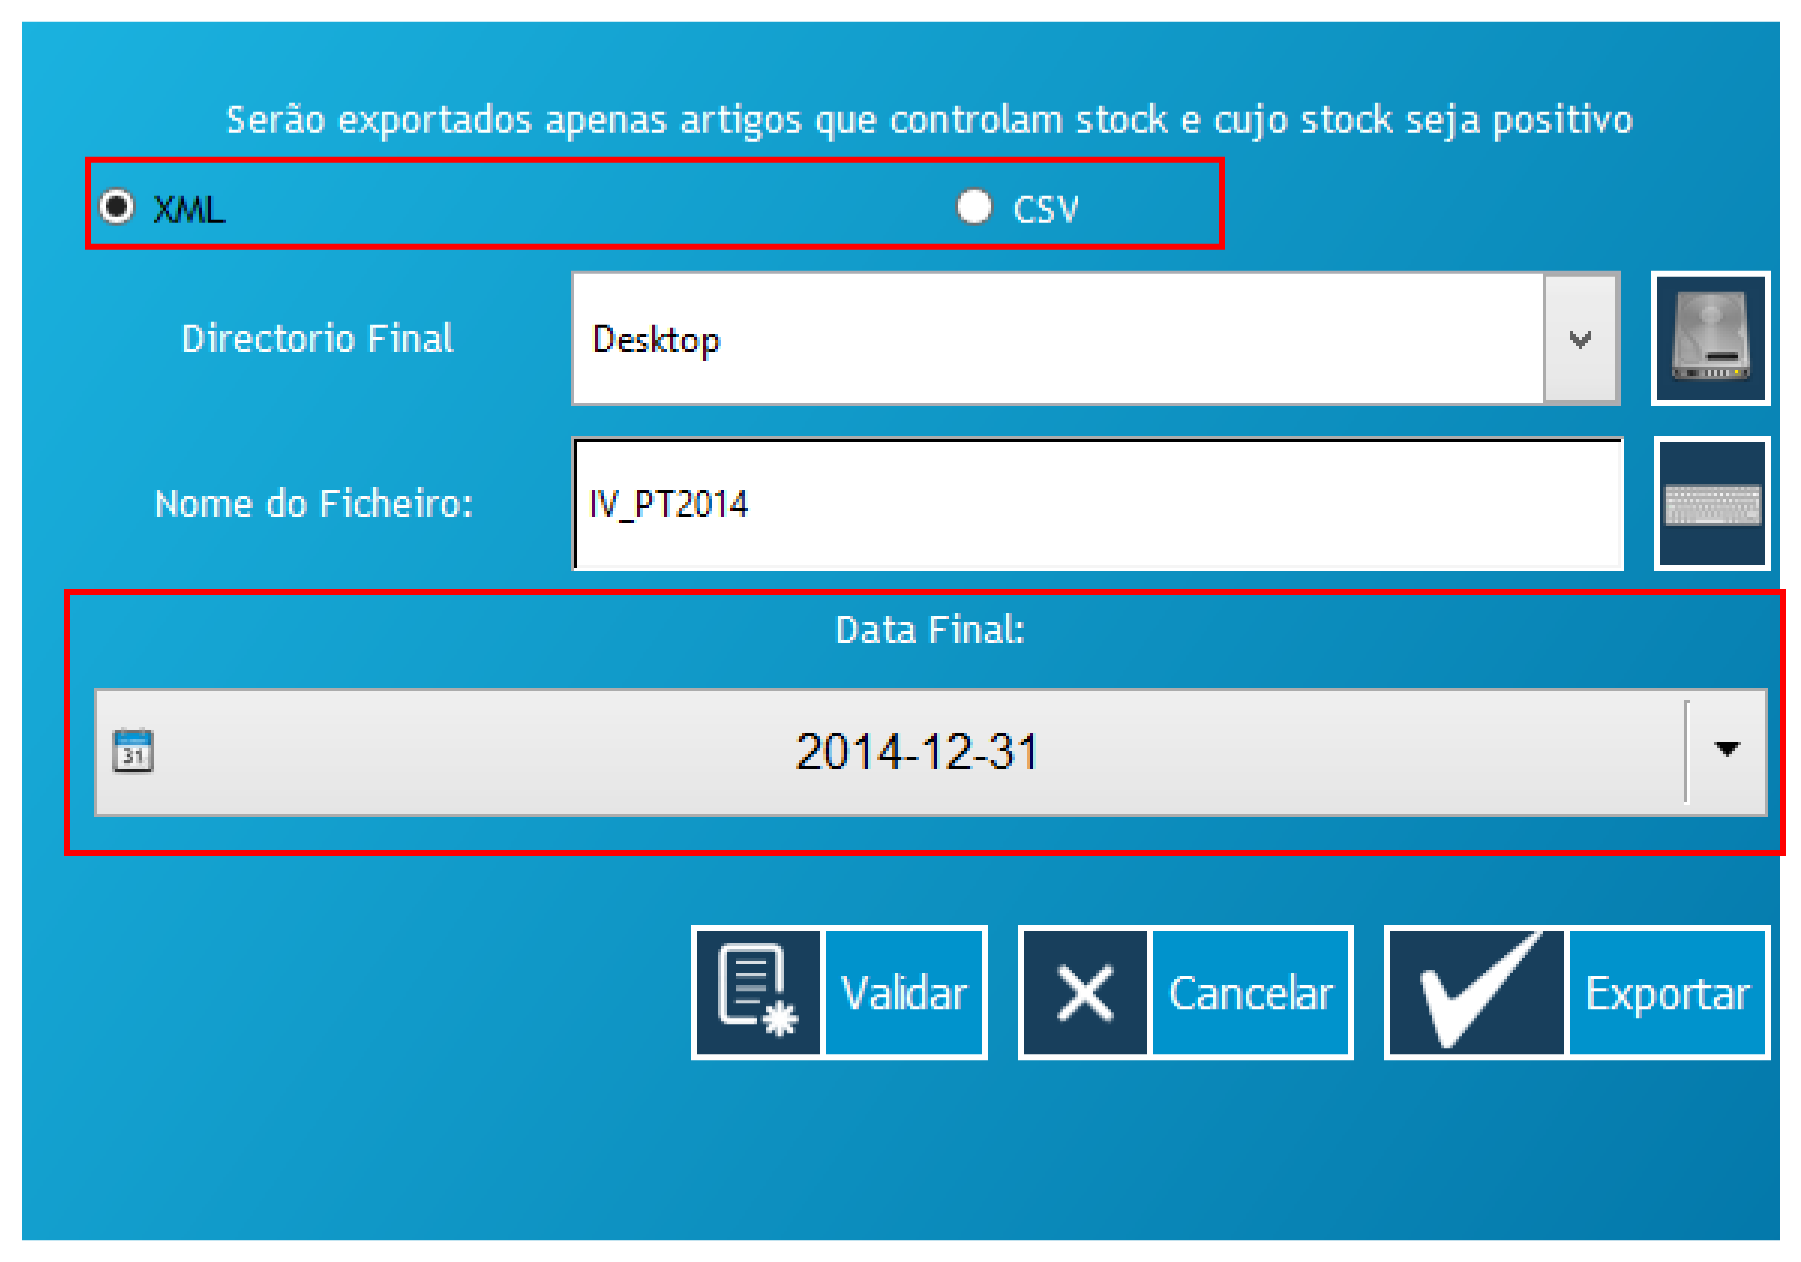
Task: Expand the Data Final date dropdown arrow
Action: (x=1726, y=750)
